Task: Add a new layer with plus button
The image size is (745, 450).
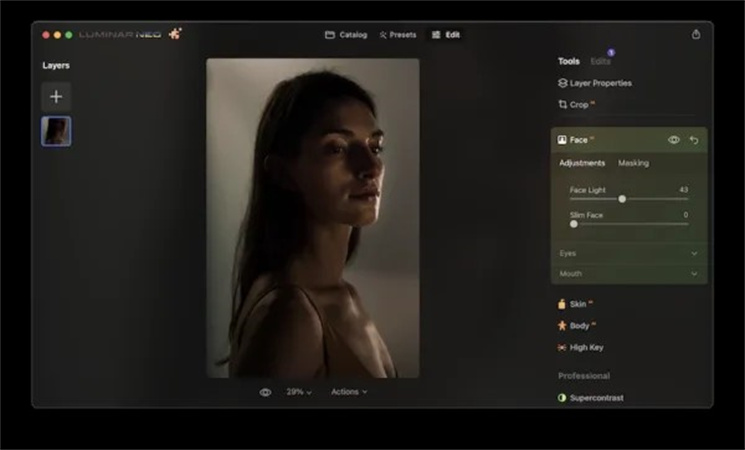Action: point(56,96)
